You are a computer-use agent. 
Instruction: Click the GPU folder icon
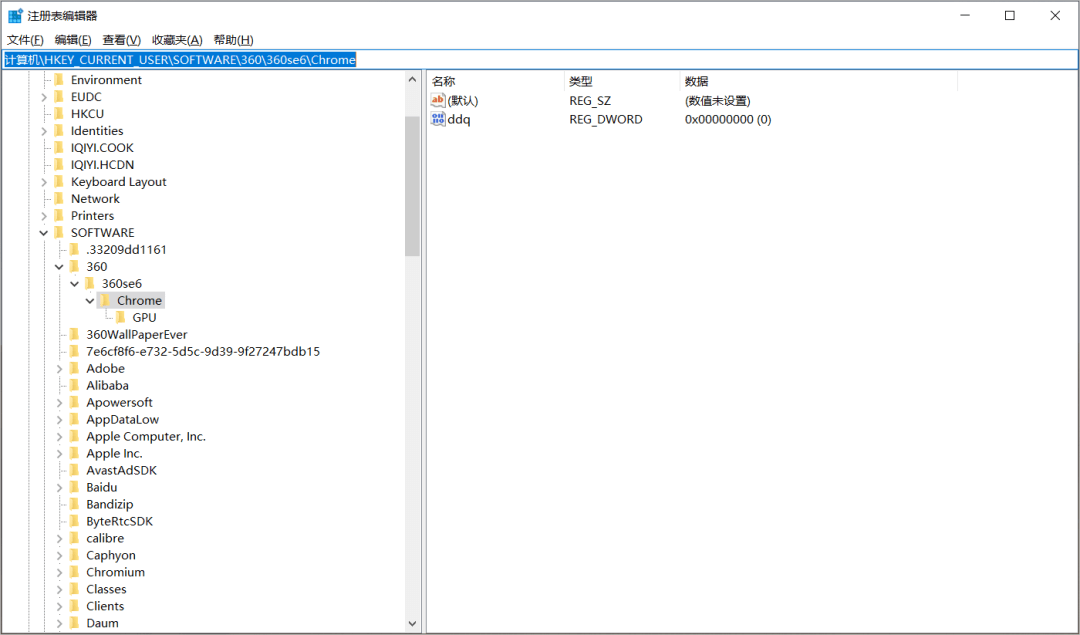[x=121, y=318]
